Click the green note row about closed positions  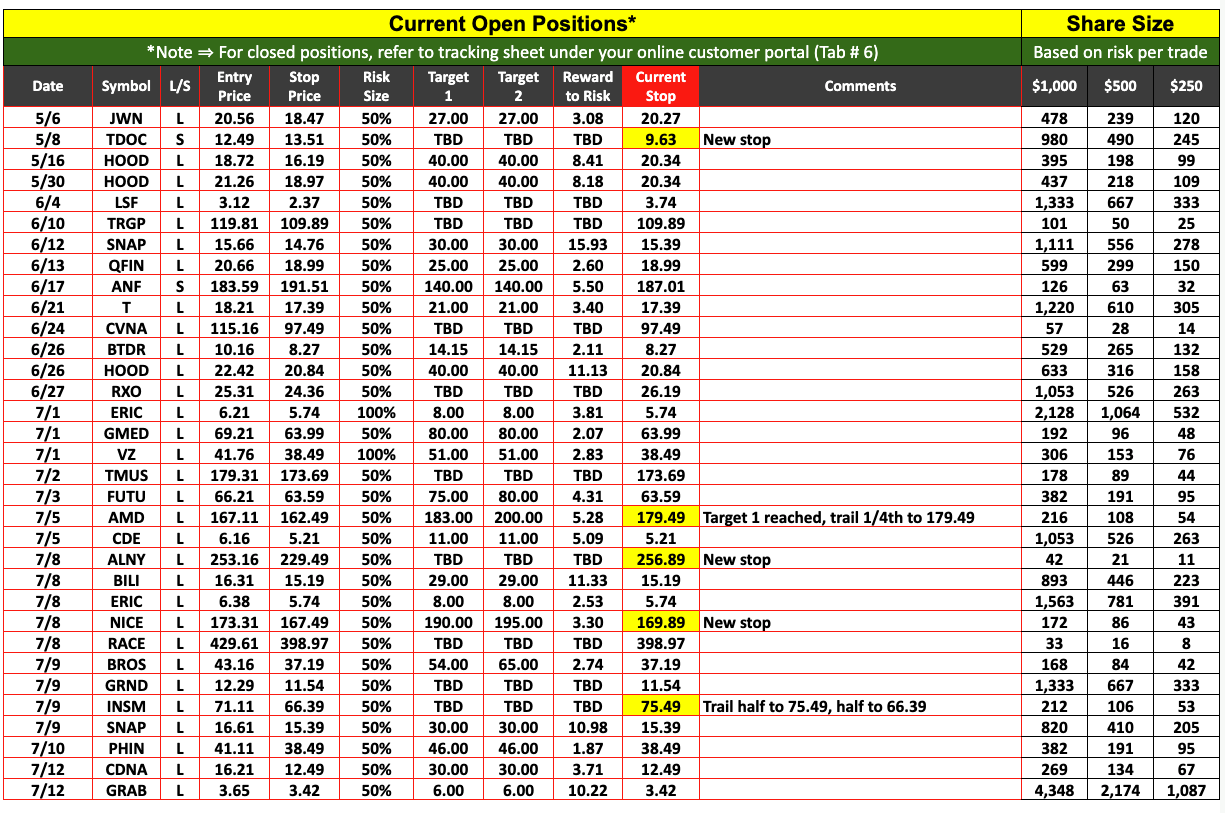[512, 52]
